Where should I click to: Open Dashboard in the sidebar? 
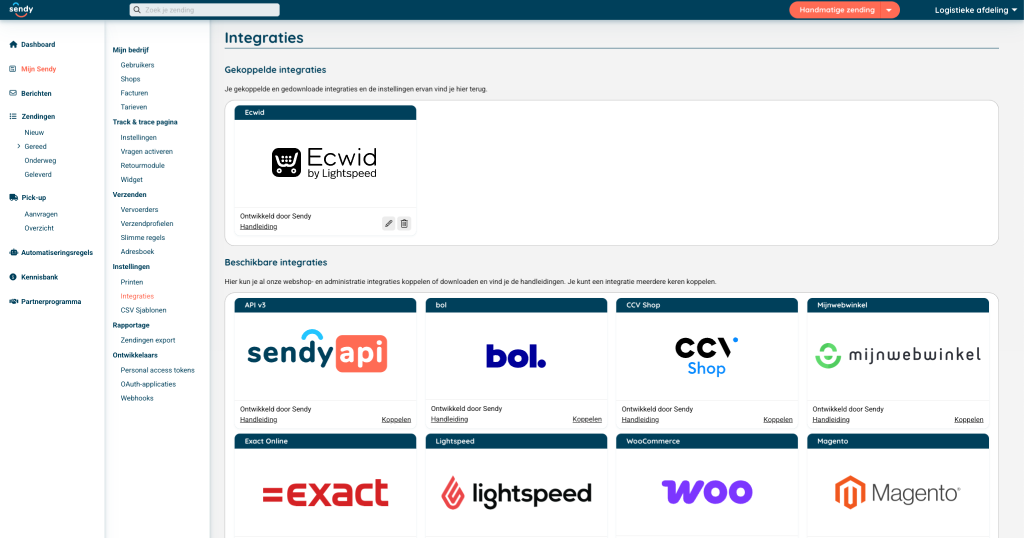click(x=38, y=44)
